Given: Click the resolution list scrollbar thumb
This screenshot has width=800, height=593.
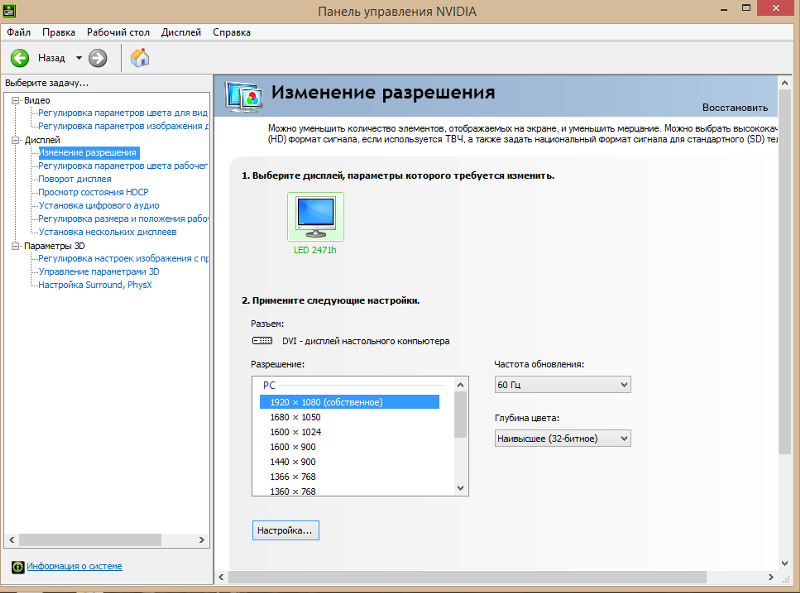Looking at the screenshot, I should pos(460,415).
